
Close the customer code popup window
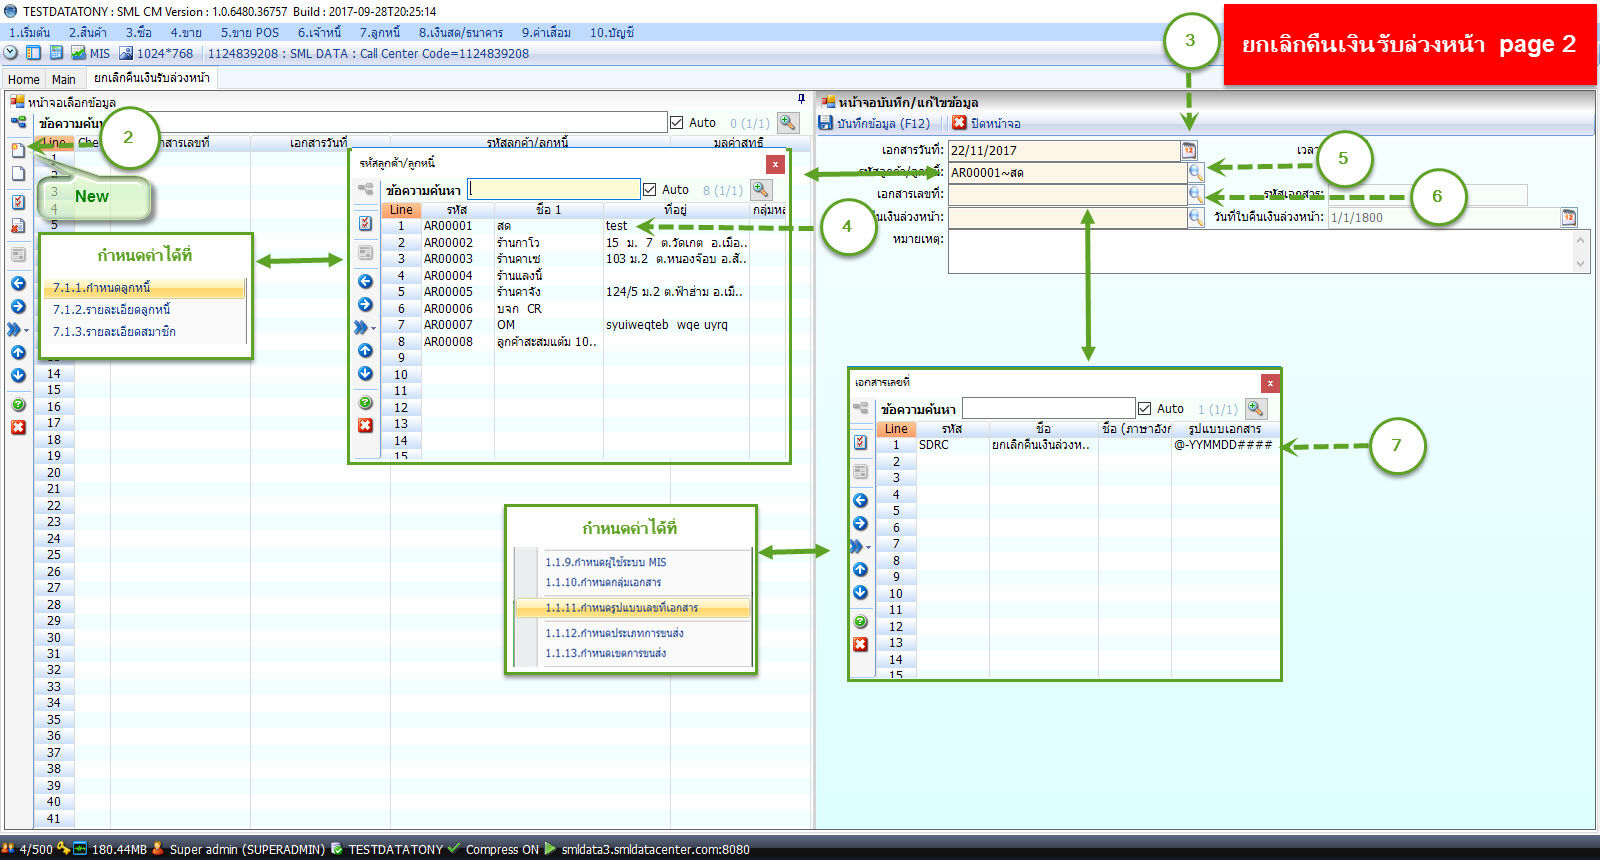pos(775,164)
